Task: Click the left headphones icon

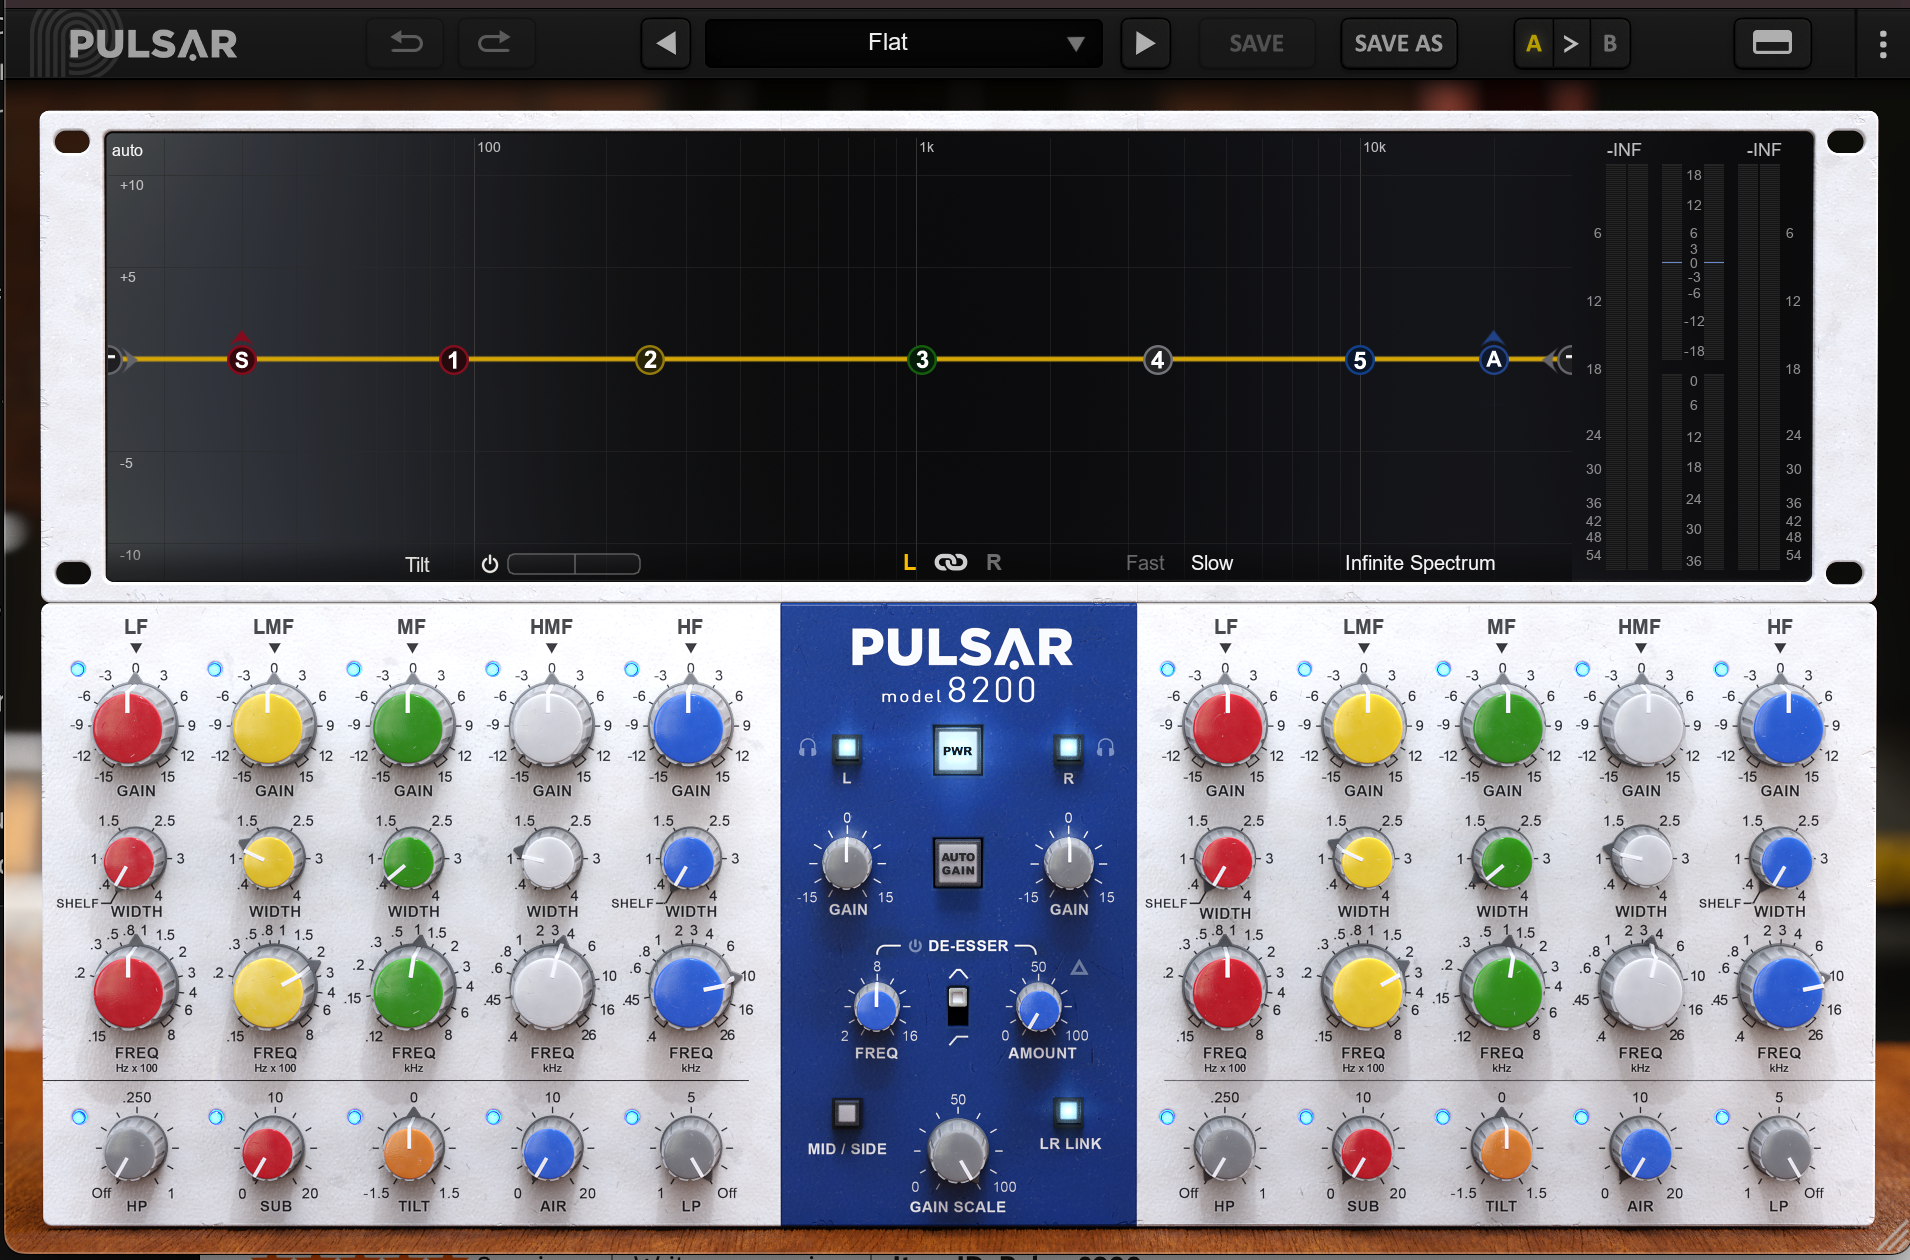Action: [x=808, y=748]
